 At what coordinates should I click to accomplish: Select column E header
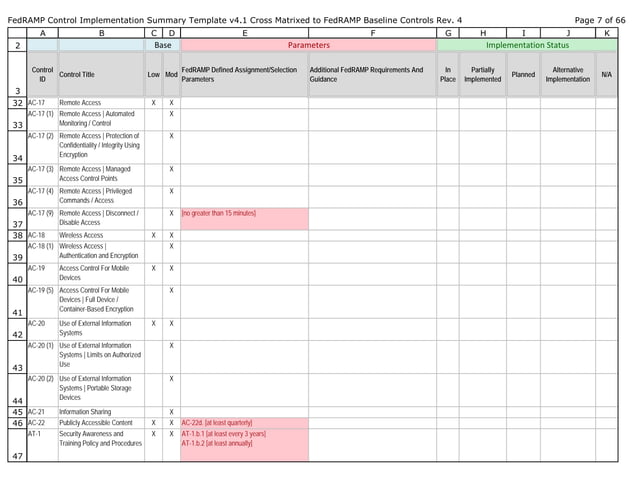tap(245, 33)
